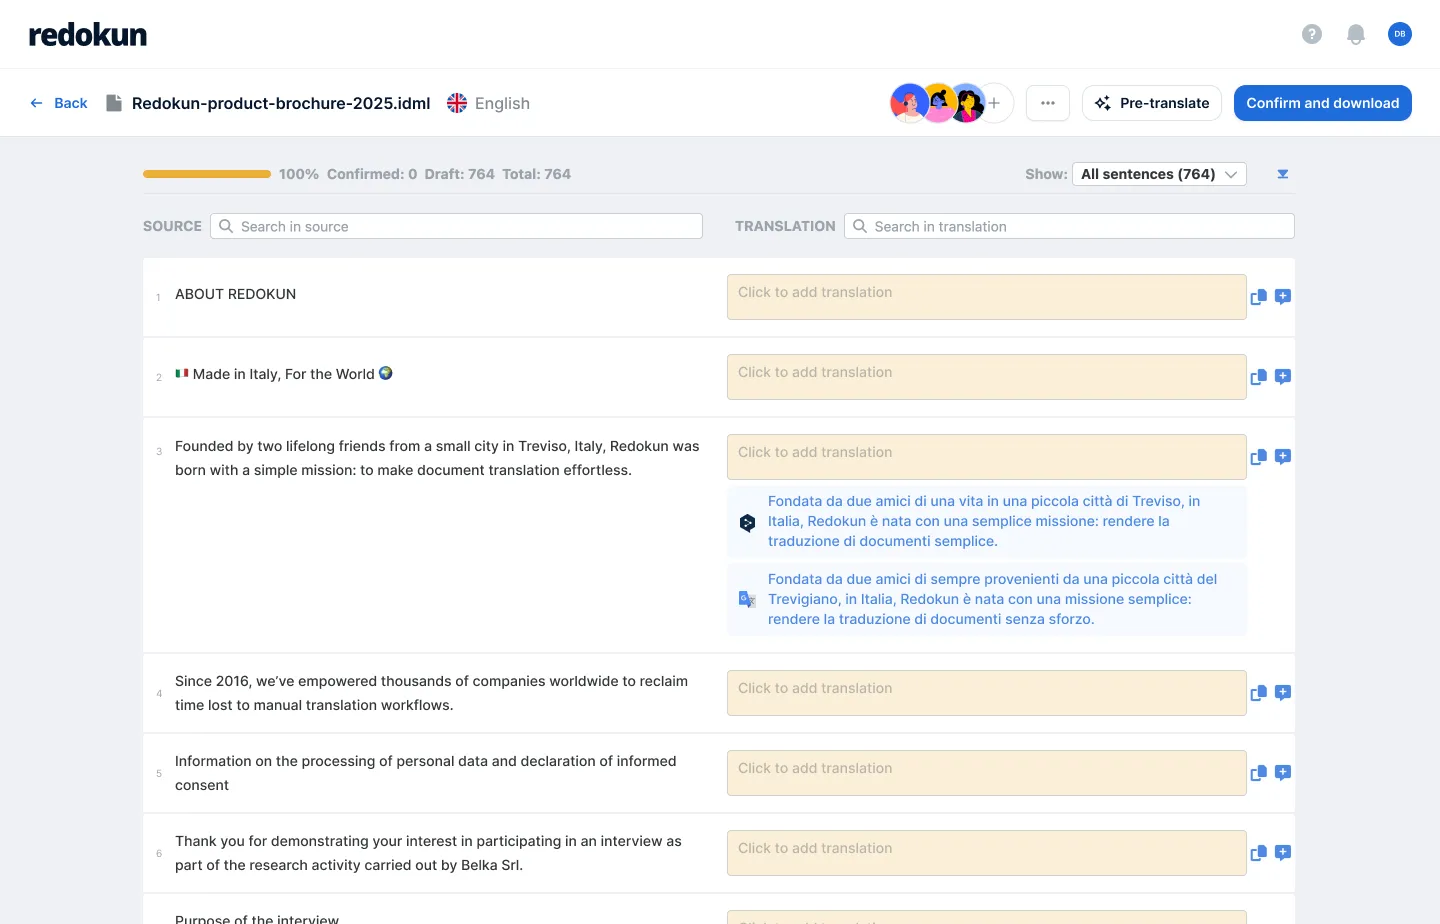Open the All sentences filter dropdown

pos(1159,174)
